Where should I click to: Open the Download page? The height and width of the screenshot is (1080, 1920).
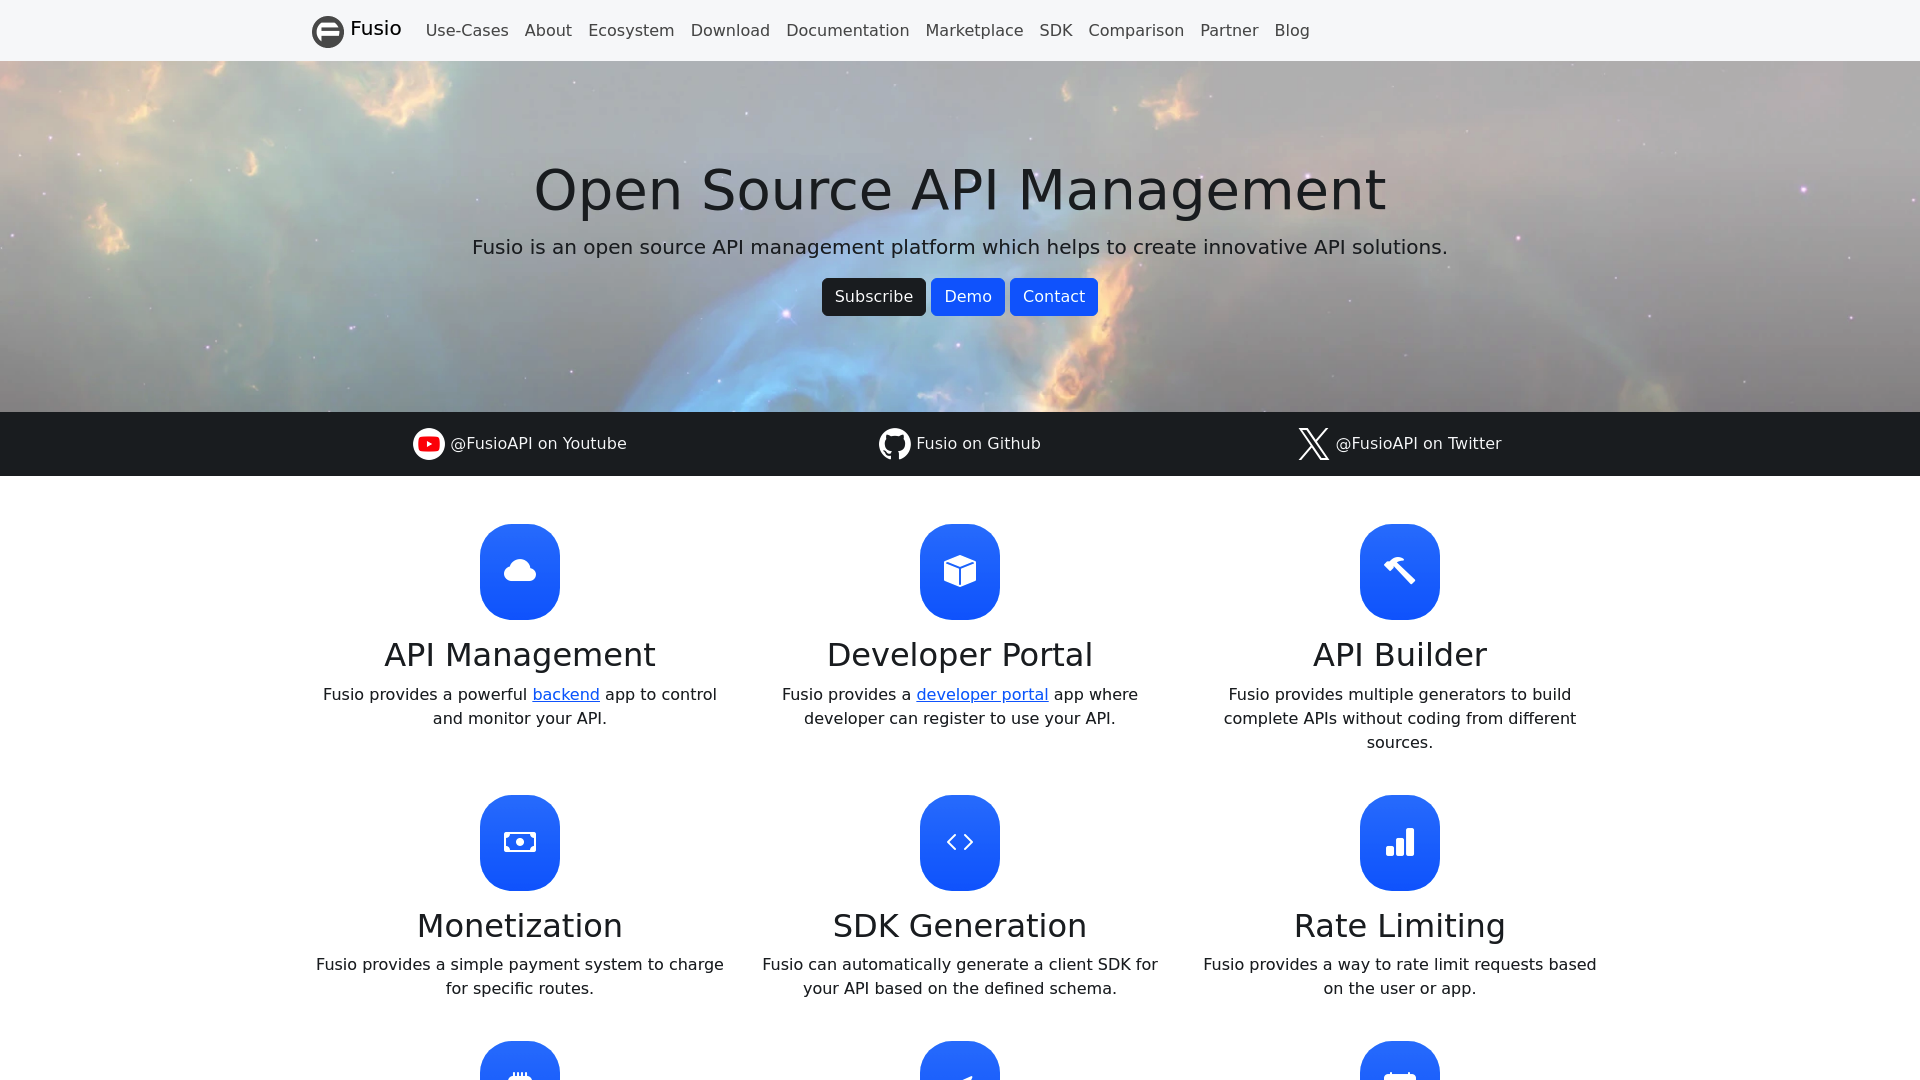(730, 31)
